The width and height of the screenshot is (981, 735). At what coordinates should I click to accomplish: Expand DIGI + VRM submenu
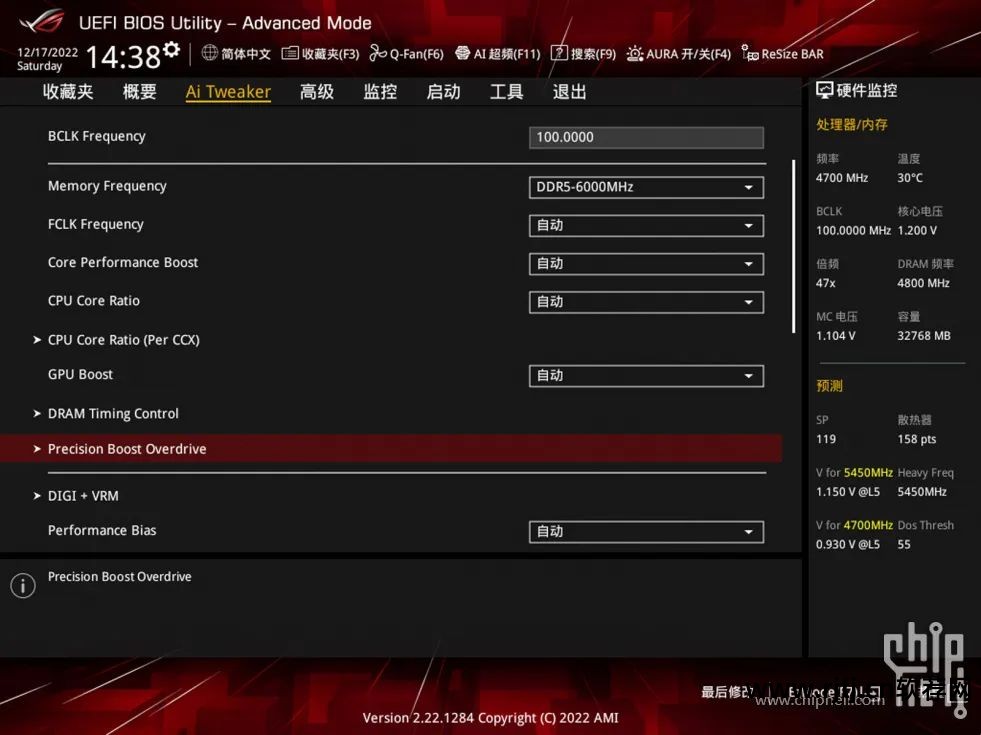(83, 495)
